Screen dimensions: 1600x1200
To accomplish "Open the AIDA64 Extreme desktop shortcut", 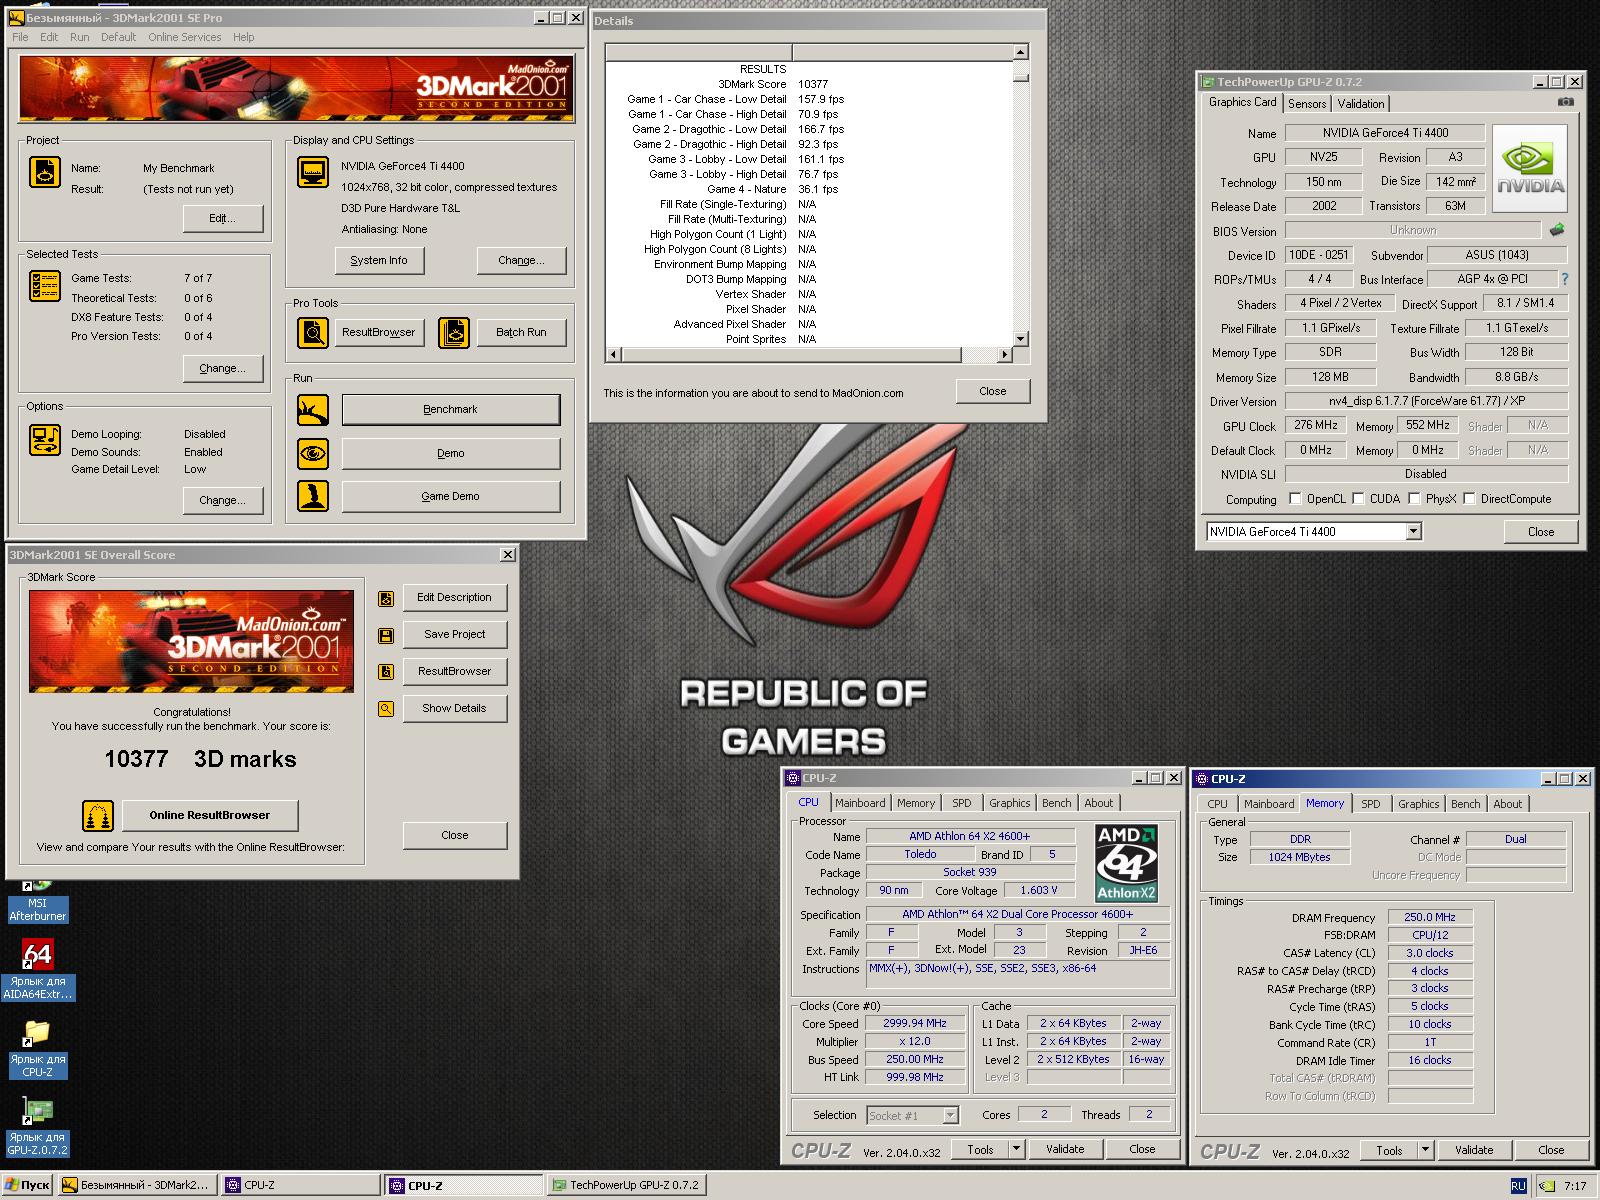I will [x=37, y=969].
